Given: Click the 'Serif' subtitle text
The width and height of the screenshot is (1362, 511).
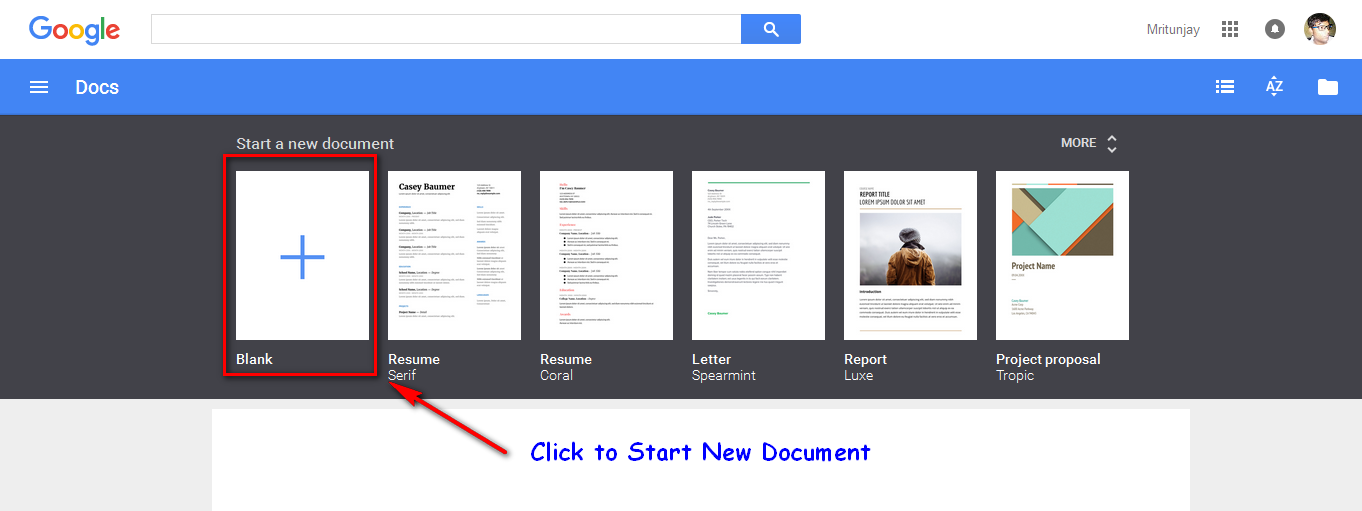Looking at the screenshot, I should 402,376.
